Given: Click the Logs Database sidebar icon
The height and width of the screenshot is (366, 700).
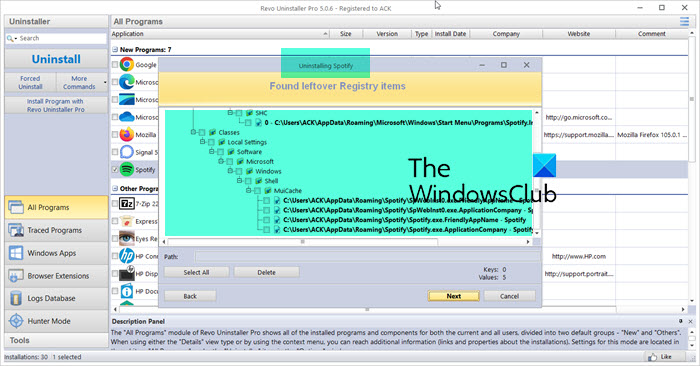Looking at the screenshot, I should 16,298.
